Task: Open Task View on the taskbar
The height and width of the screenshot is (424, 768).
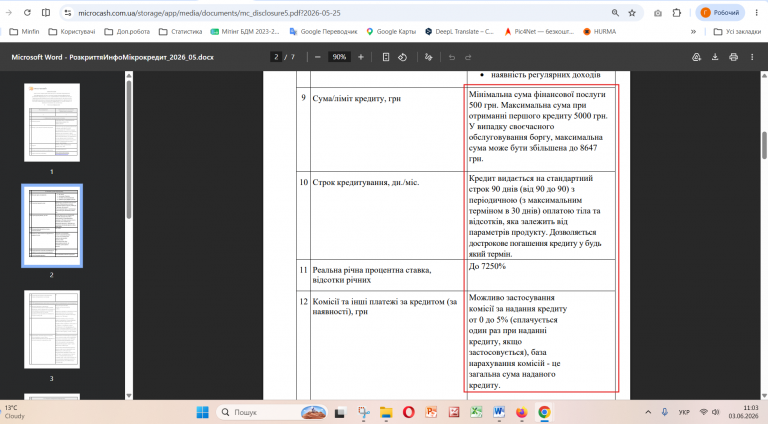Action: click(x=339, y=412)
